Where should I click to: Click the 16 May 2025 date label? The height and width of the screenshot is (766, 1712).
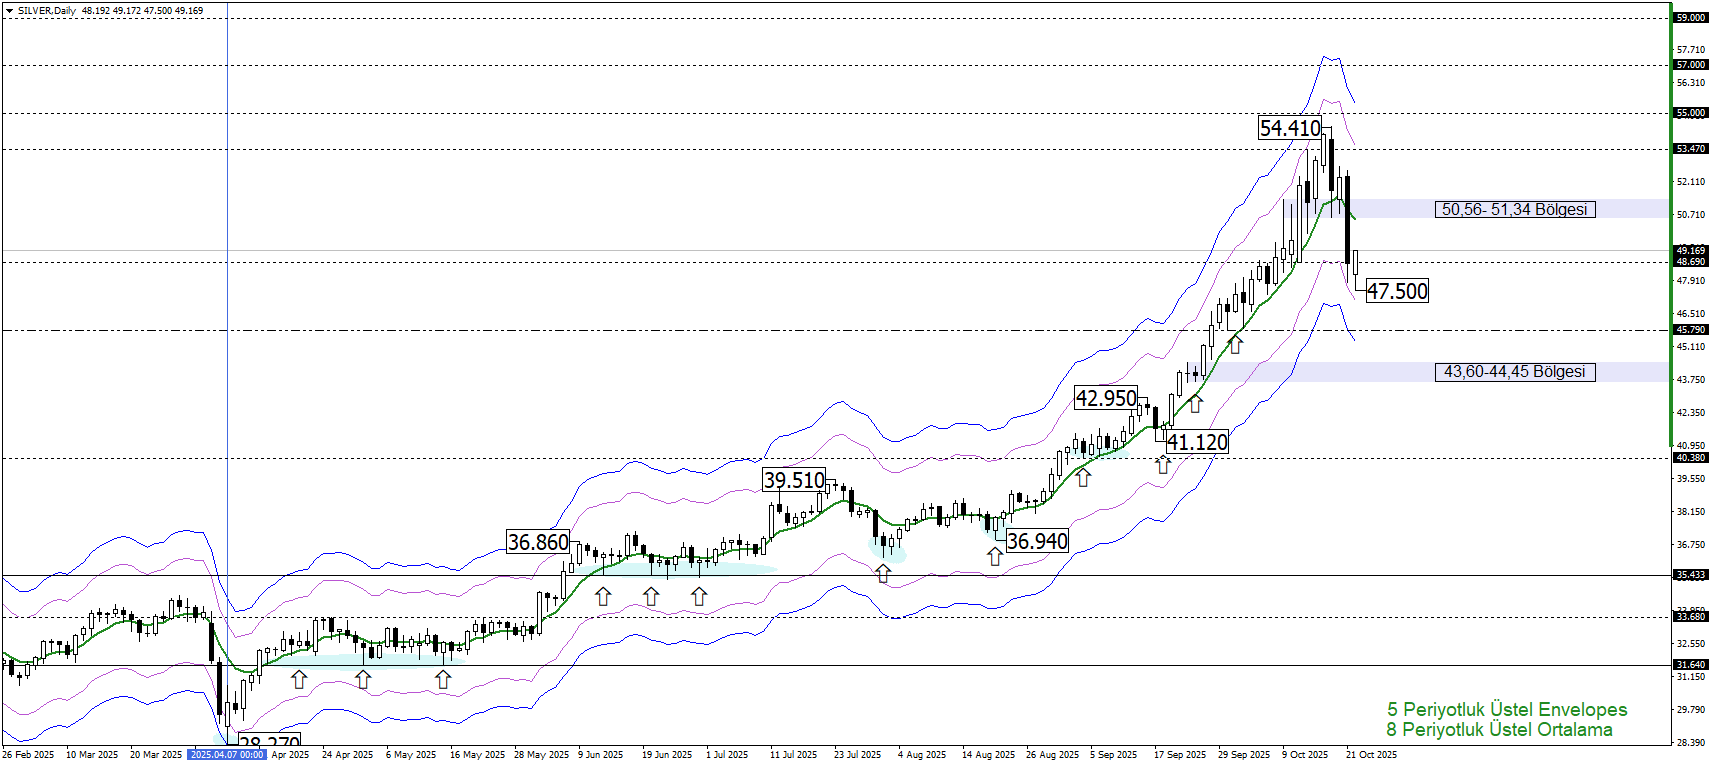click(475, 755)
